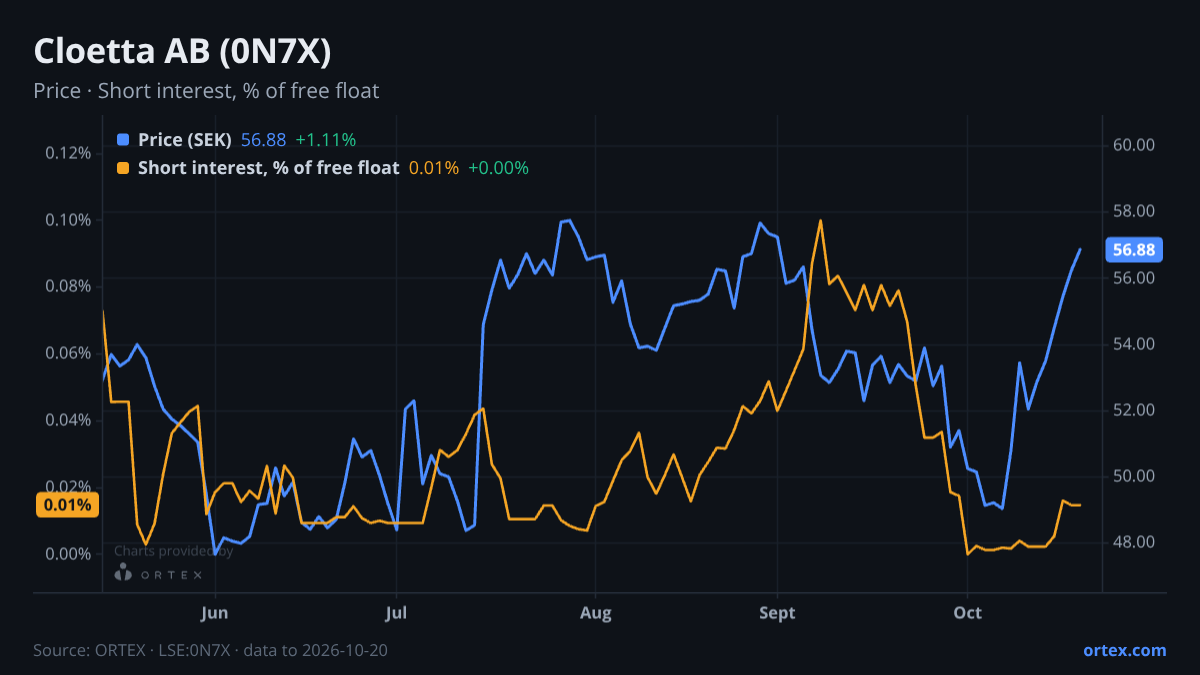1200x675 pixels.
Task: Click the Source: ORTEX footer text
Action: tap(211, 650)
